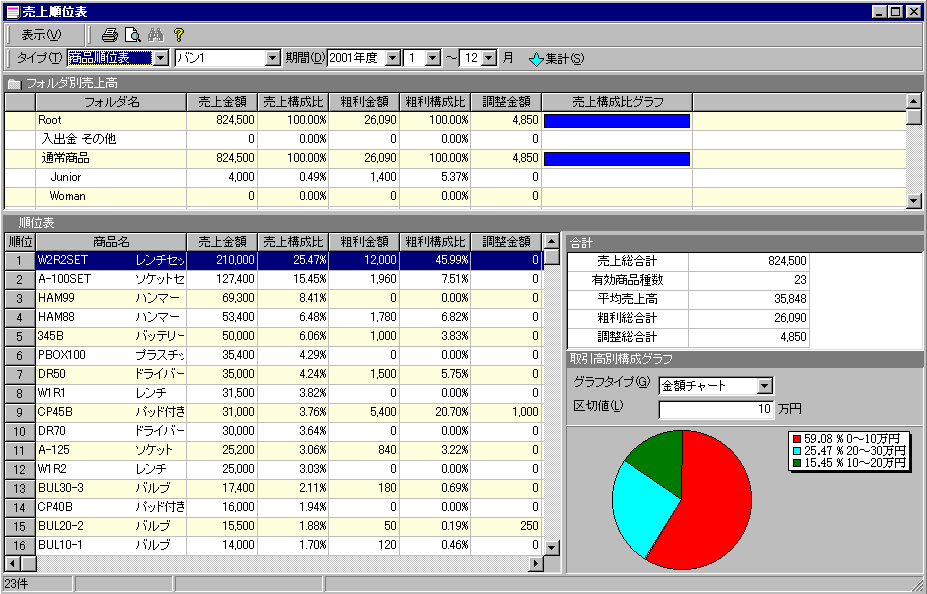927x594 pixels.
Task: Click the printer icon in the toolbar
Action: (109, 35)
